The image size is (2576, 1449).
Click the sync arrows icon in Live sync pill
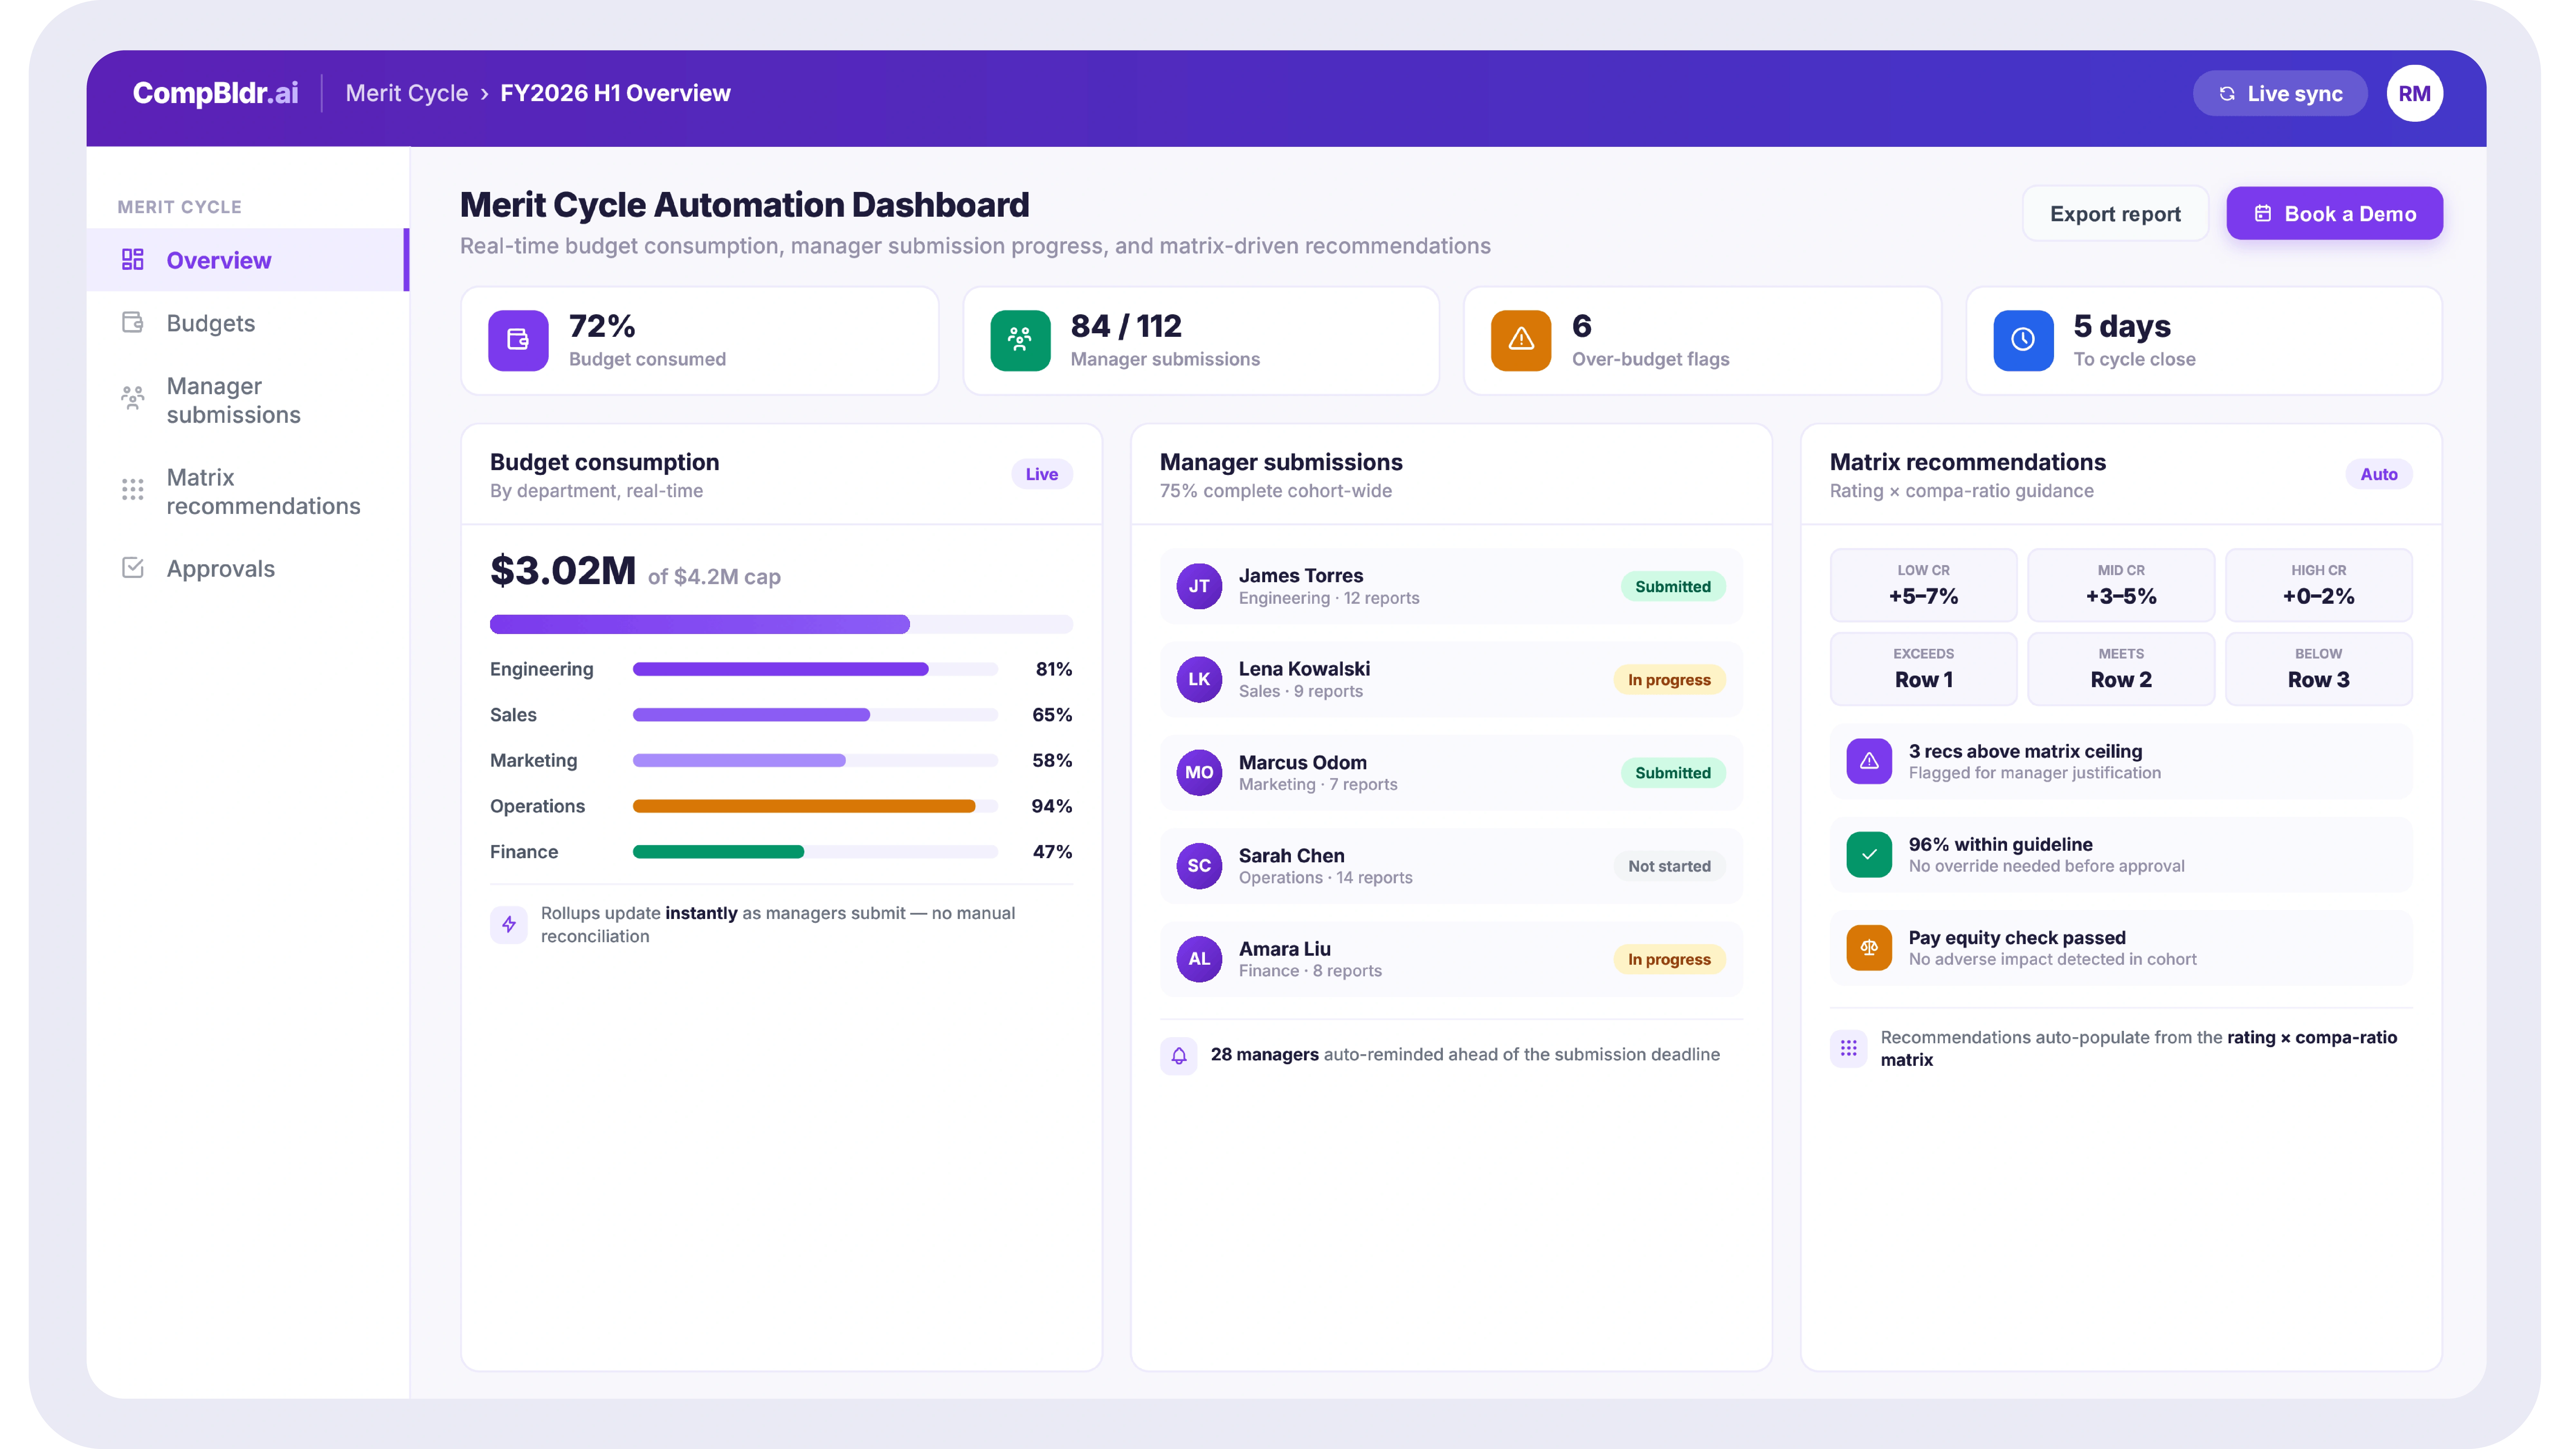click(2227, 94)
